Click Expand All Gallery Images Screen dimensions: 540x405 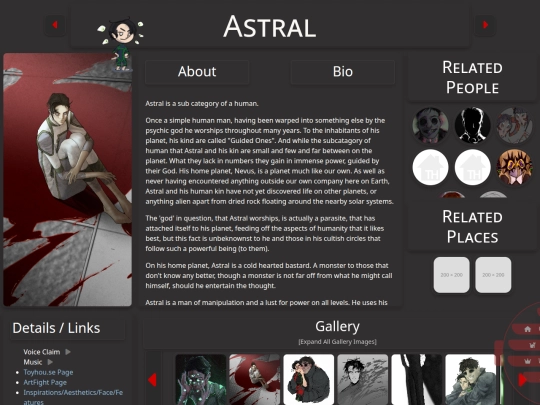[x=338, y=342]
